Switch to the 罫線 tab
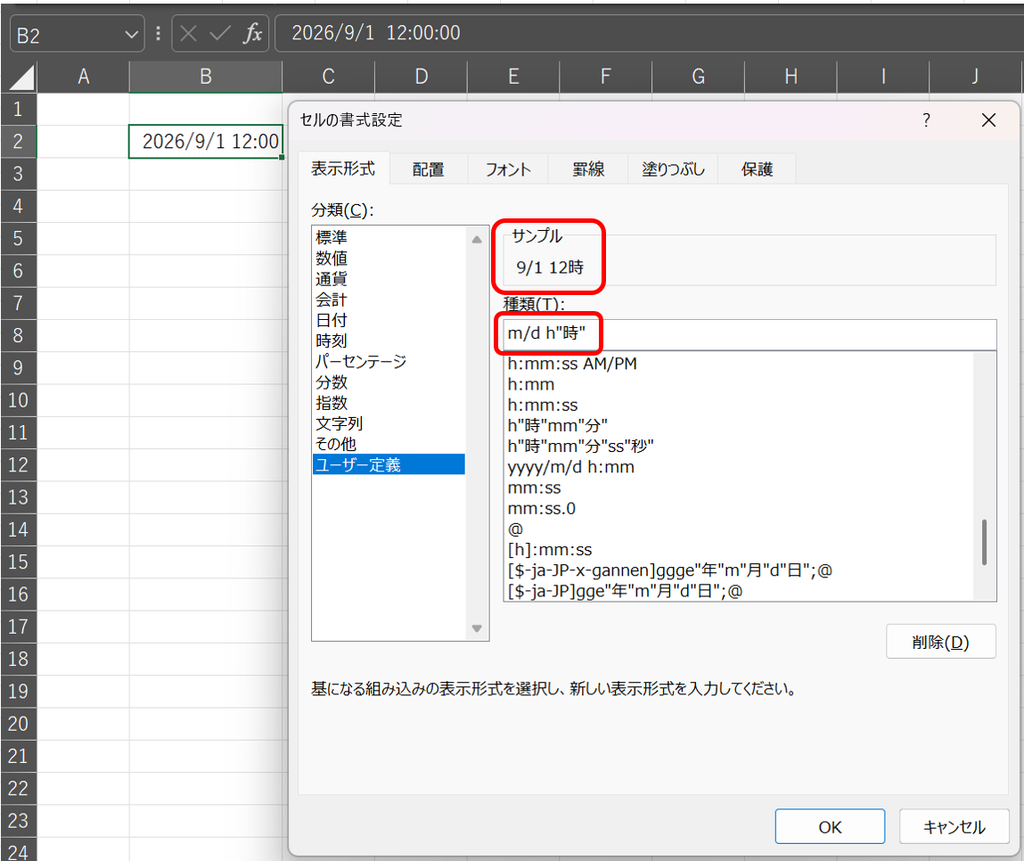Image resolution: width=1024 pixels, height=861 pixels. [x=588, y=170]
